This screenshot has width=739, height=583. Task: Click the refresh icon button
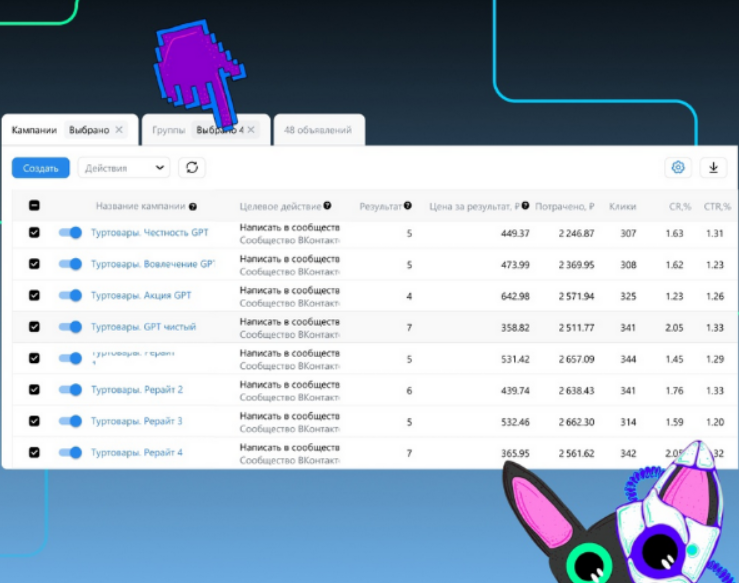pos(192,168)
